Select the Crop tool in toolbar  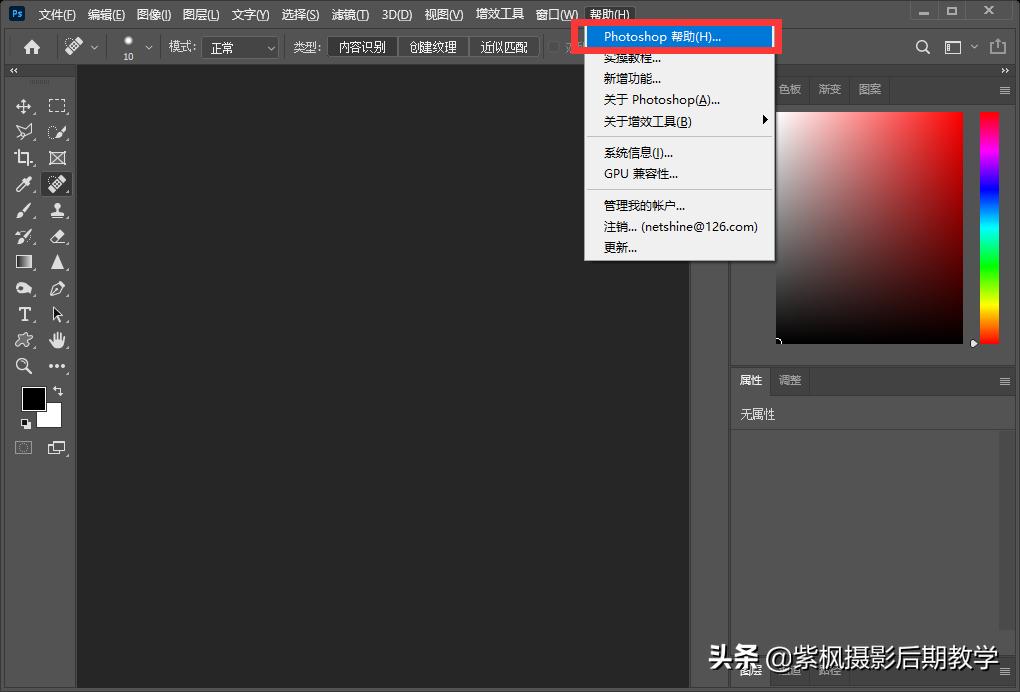24,158
